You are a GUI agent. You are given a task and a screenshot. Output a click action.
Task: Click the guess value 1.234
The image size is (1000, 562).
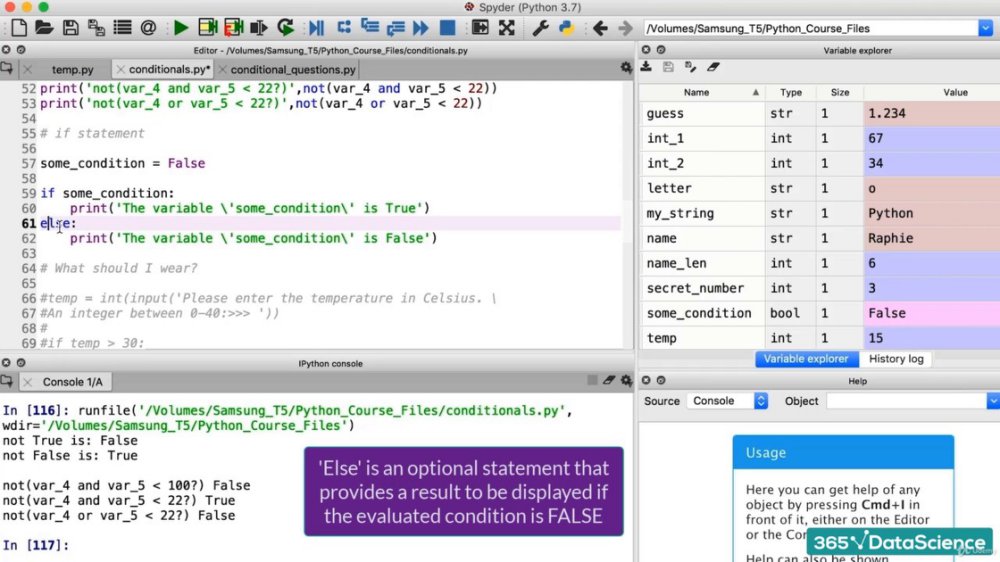coord(886,114)
